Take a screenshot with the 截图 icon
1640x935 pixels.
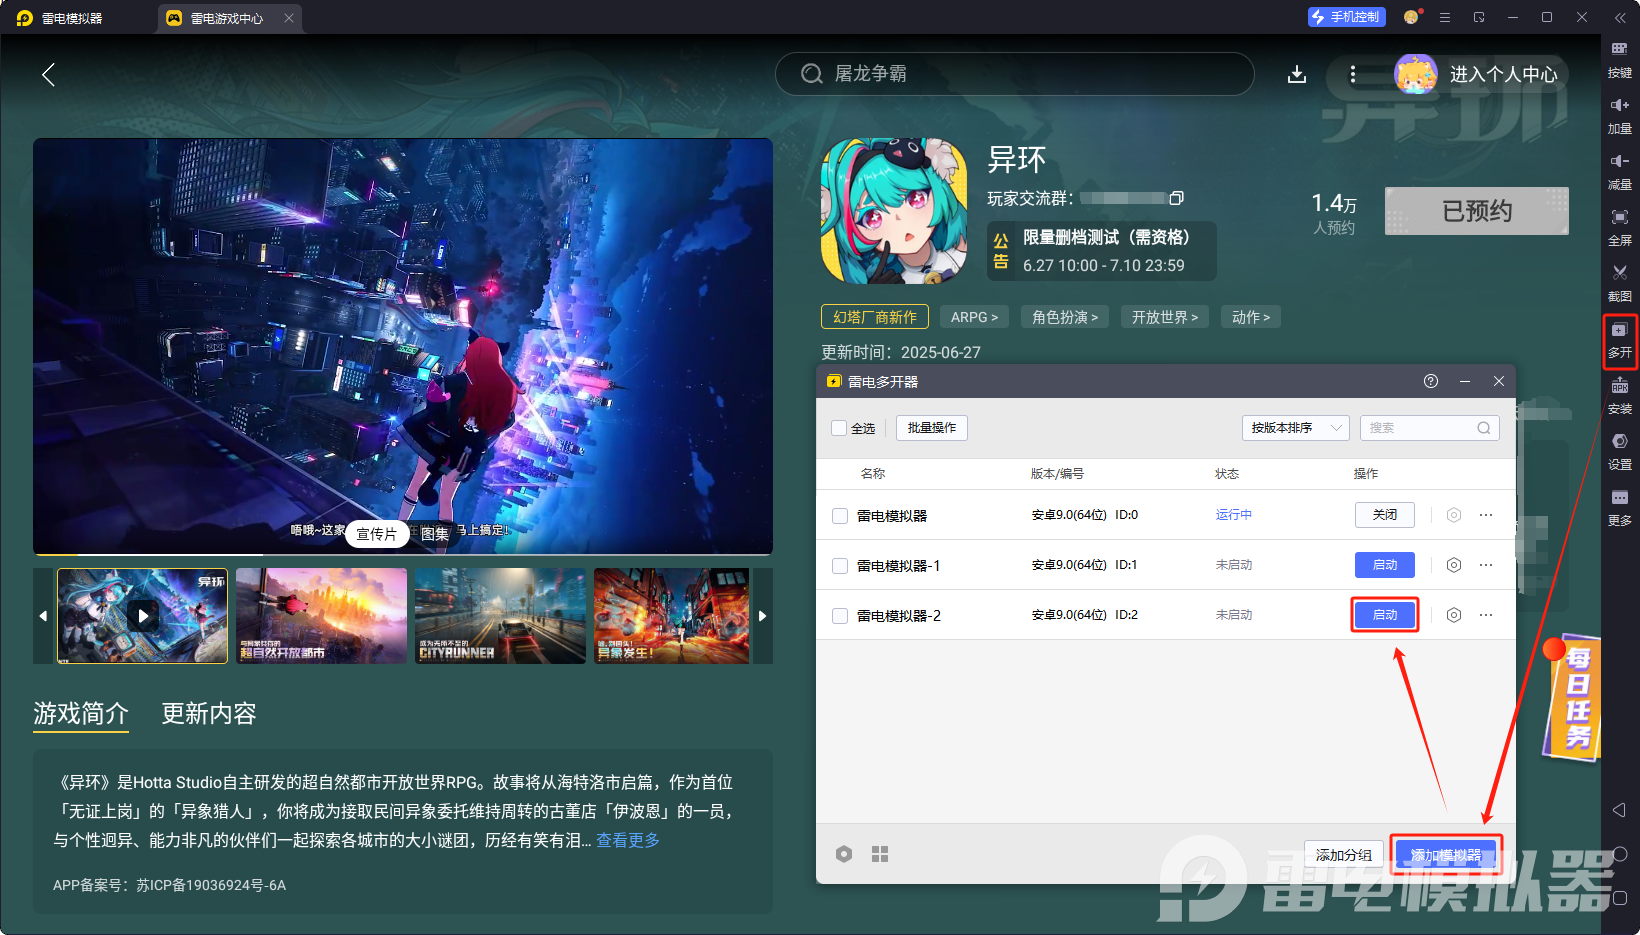point(1620,284)
